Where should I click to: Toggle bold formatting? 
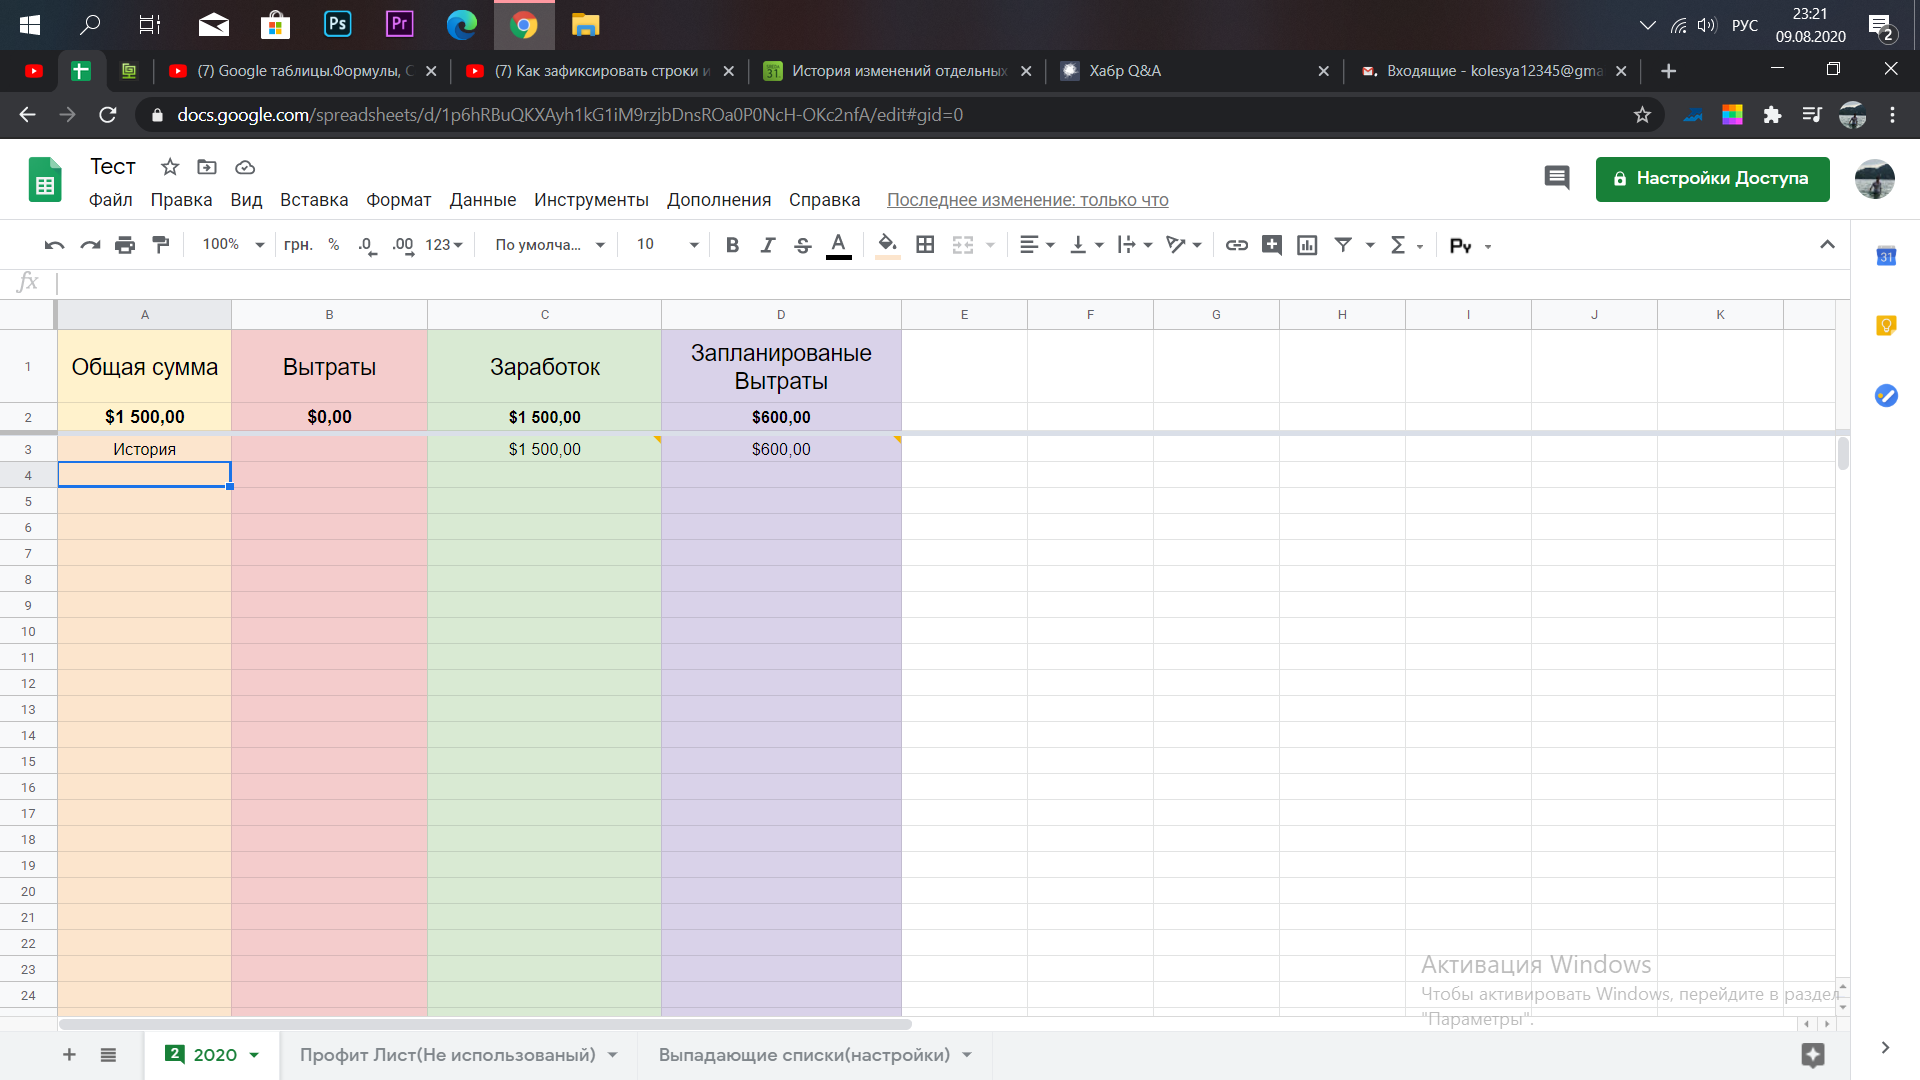click(x=732, y=245)
